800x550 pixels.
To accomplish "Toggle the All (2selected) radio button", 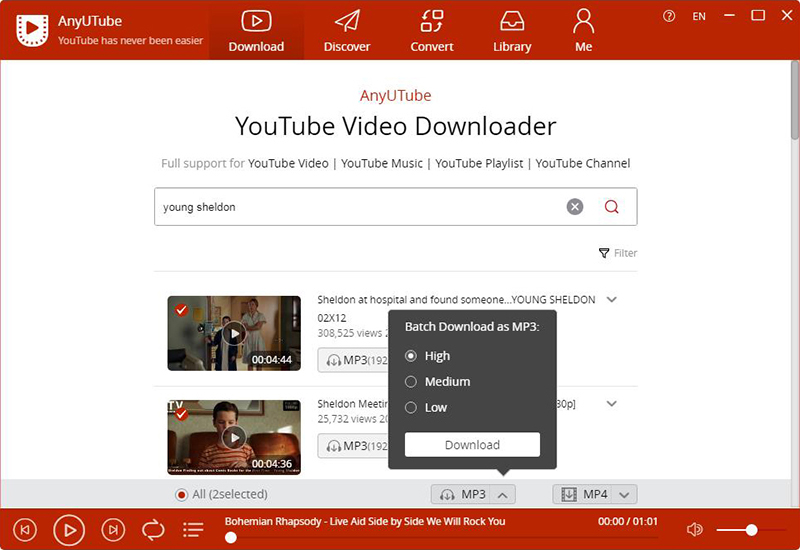I will tap(181, 494).
